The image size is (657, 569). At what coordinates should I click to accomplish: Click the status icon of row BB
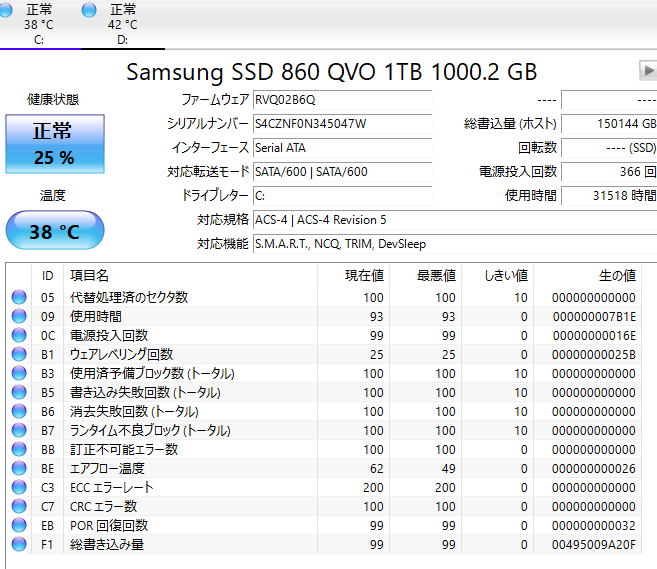click(19, 449)
